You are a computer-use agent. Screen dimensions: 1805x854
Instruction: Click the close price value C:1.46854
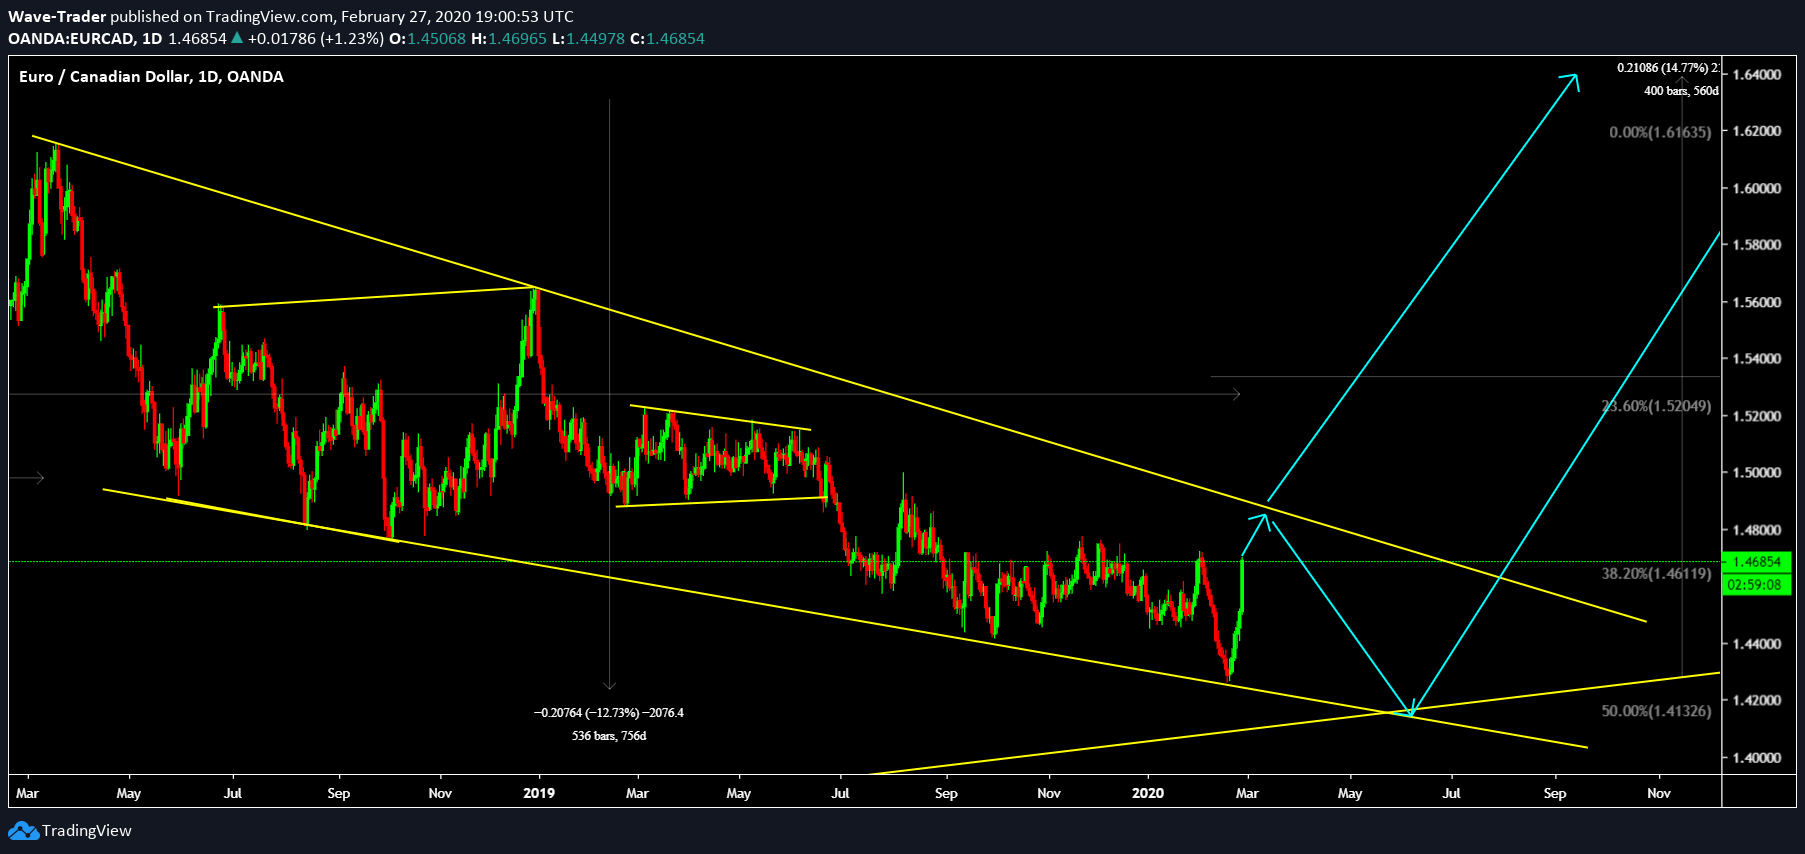pos(667,39)
